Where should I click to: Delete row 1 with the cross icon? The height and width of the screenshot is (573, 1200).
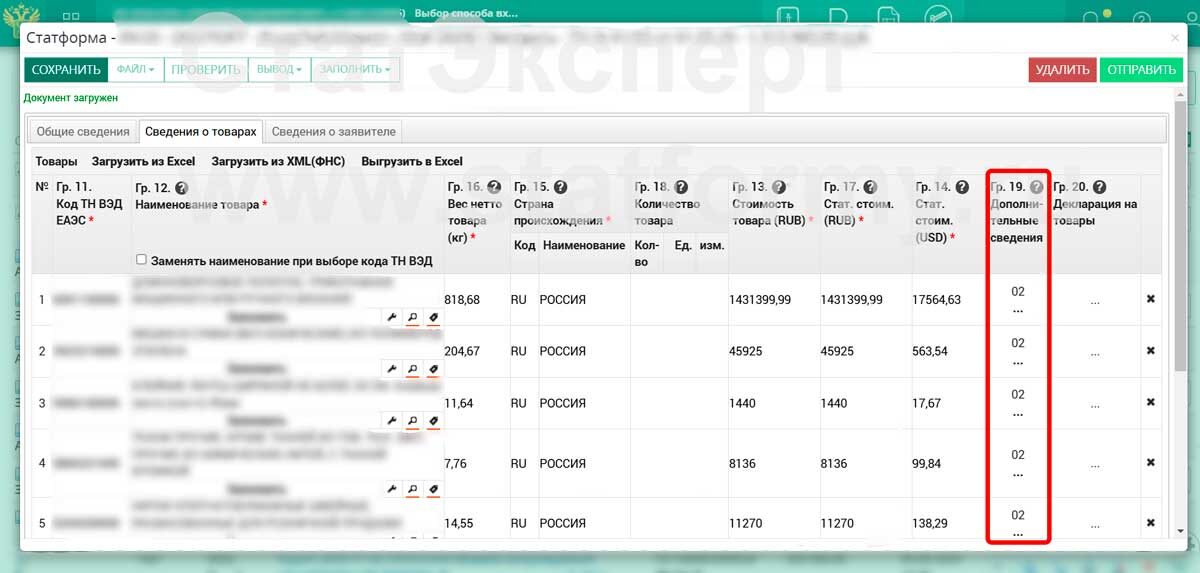click(x=1151, y=299)
